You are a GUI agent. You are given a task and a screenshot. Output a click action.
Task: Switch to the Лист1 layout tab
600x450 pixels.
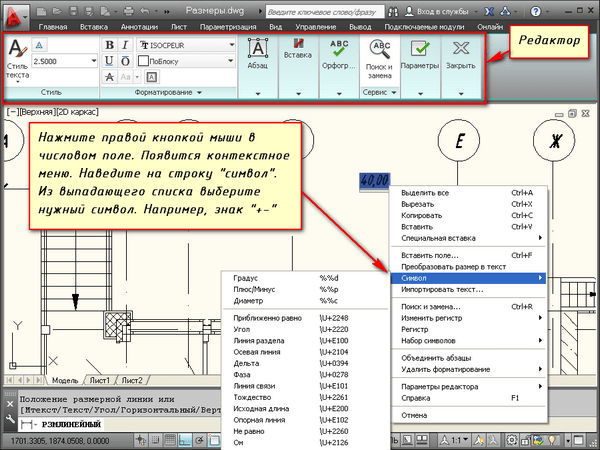click(x=100, y=380)
